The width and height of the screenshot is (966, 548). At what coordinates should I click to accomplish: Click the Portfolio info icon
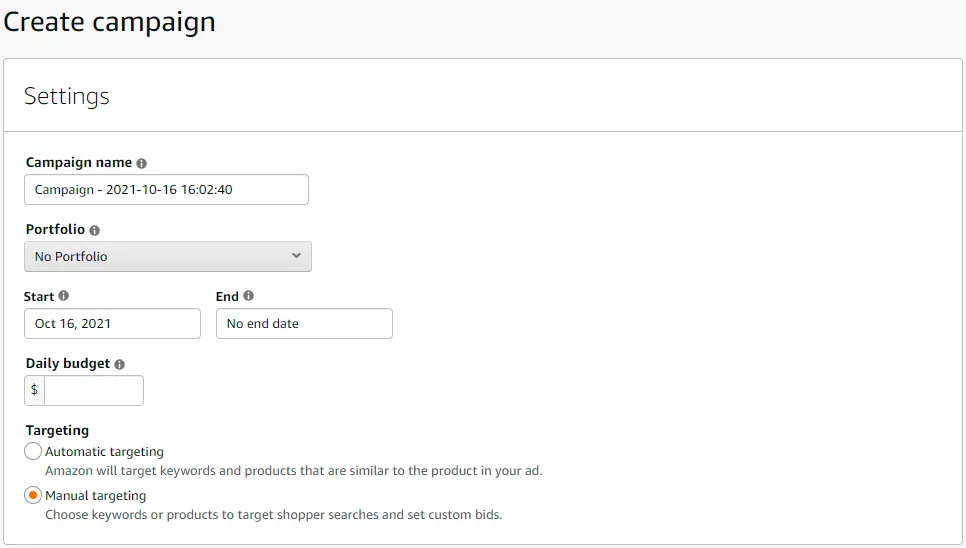tap(95, 230)
